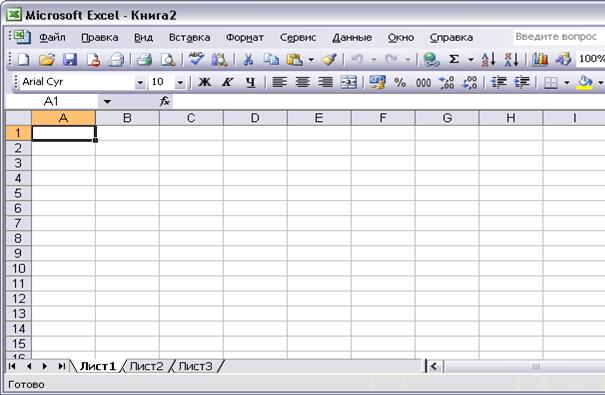Open the Файл menu

(52, 37)
